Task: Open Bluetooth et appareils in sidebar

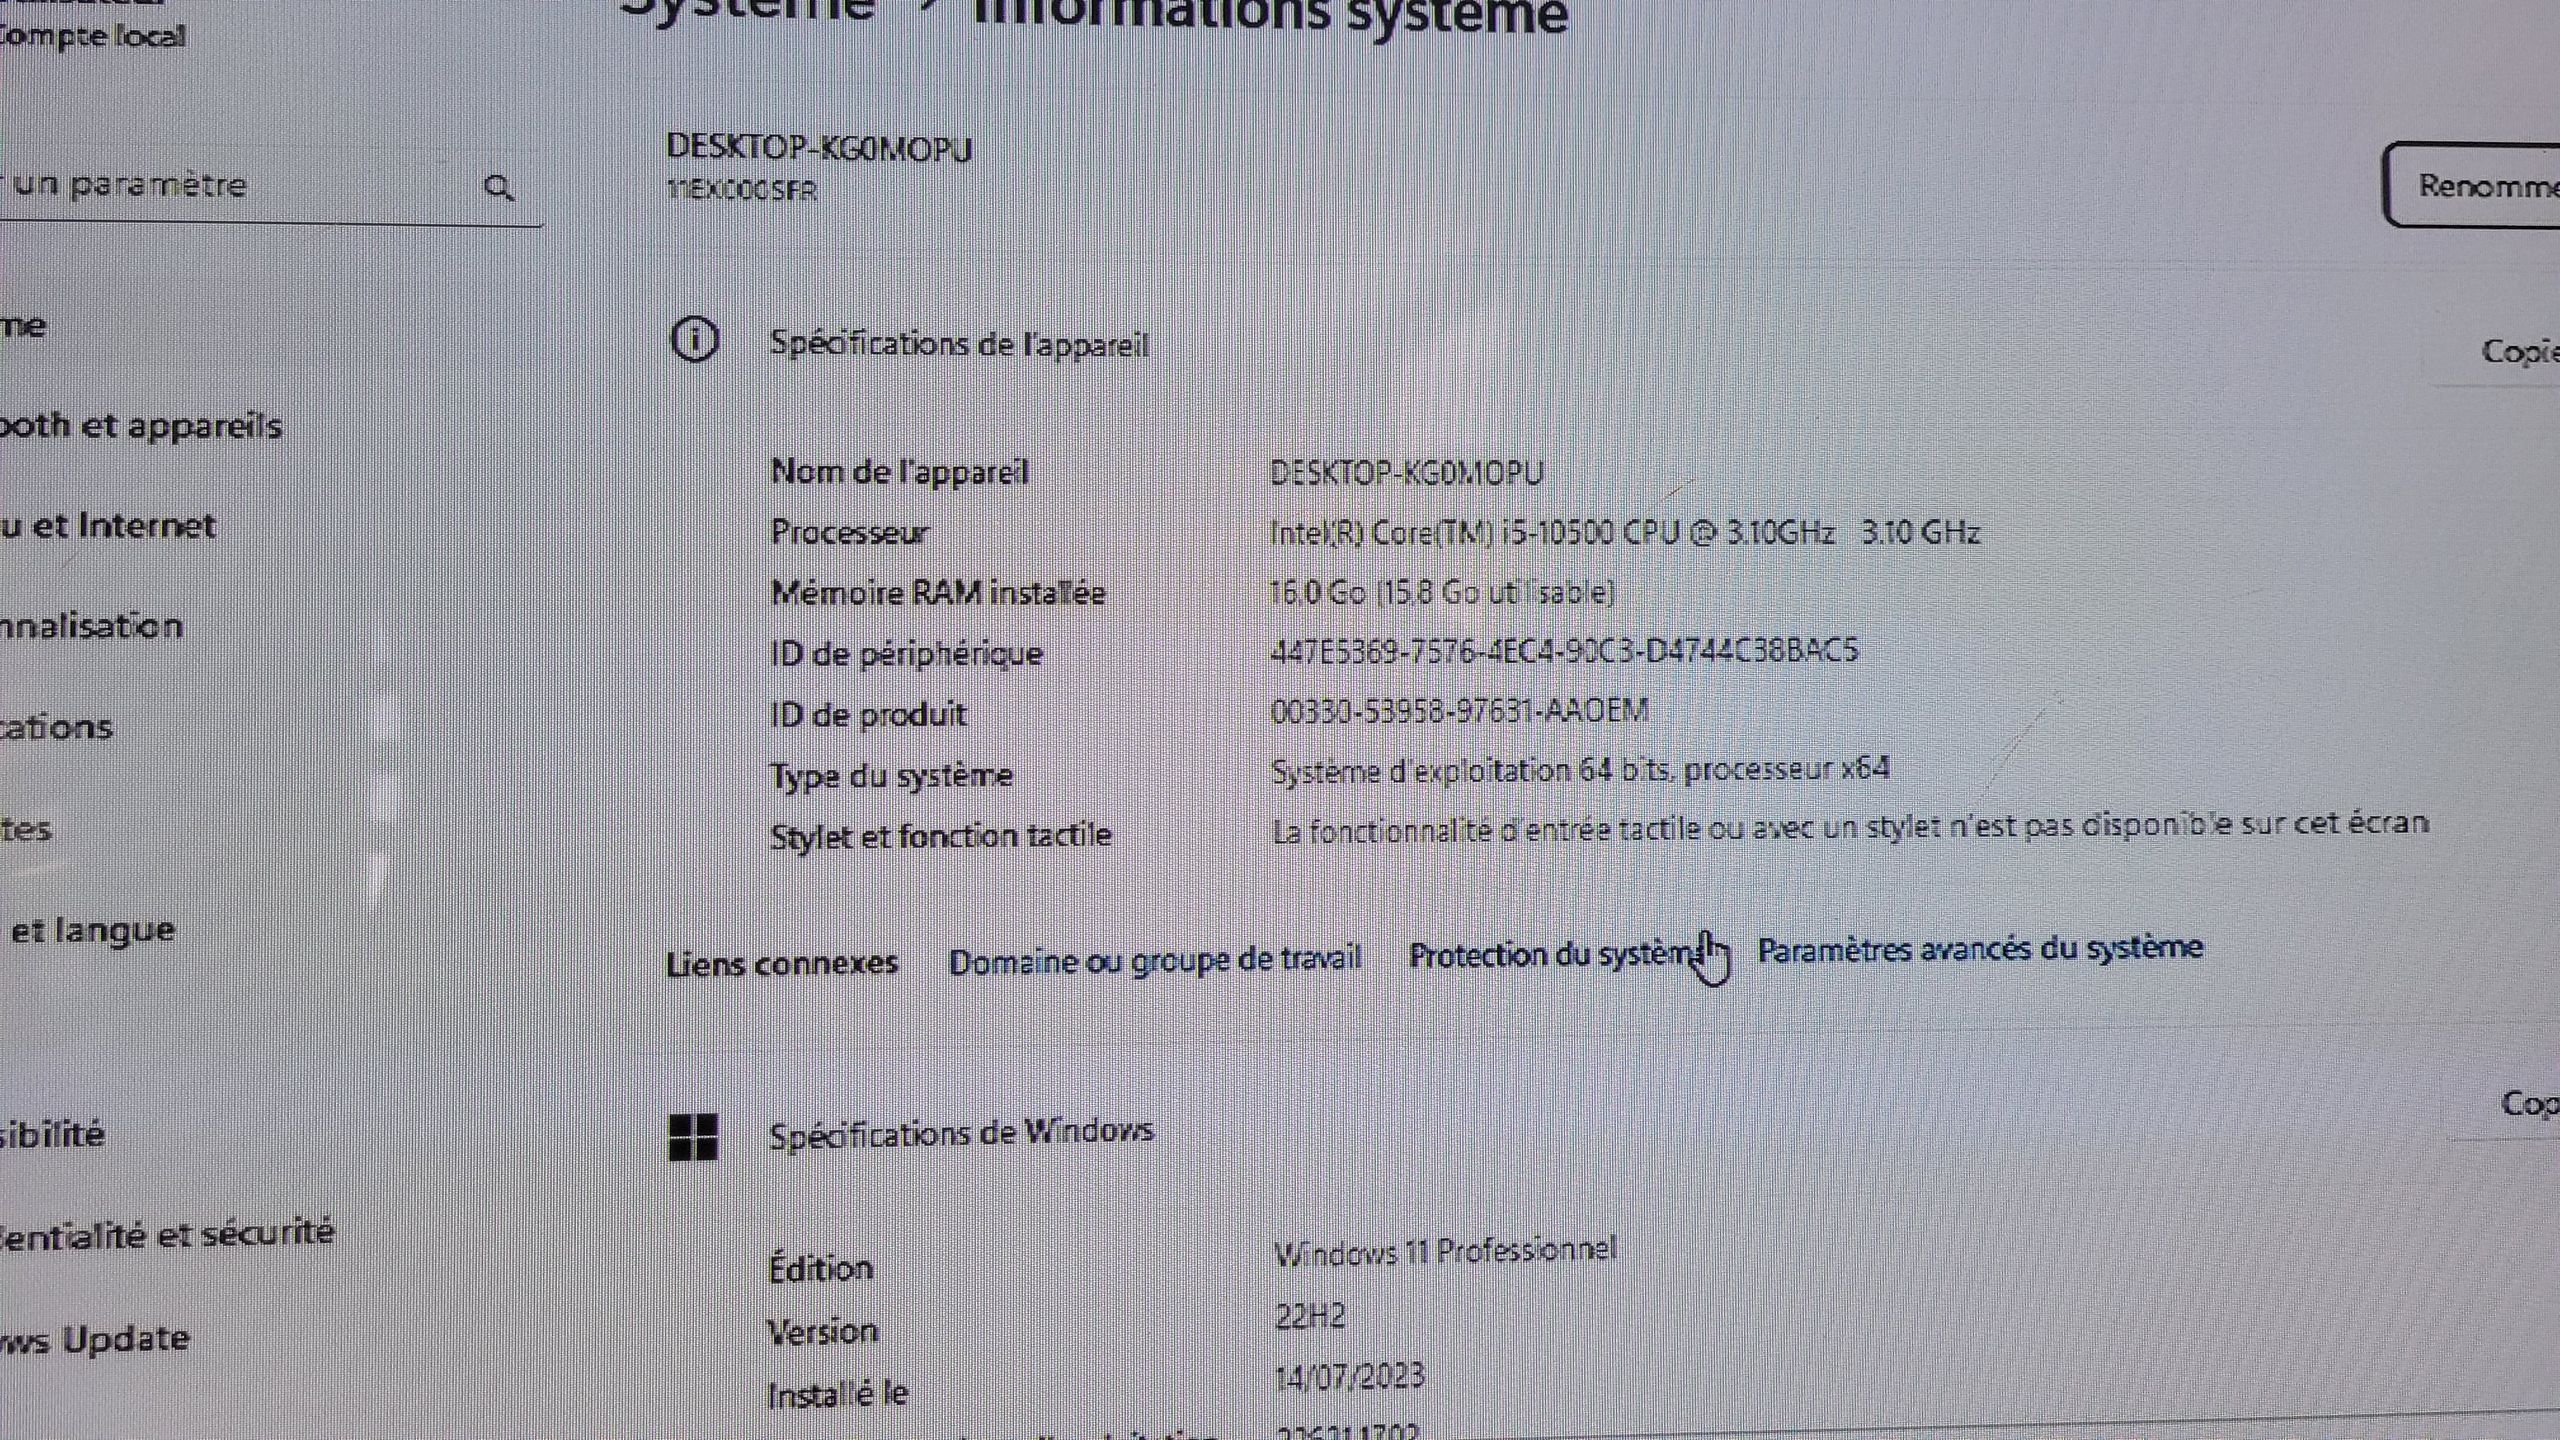Action: tap(140, 426)
